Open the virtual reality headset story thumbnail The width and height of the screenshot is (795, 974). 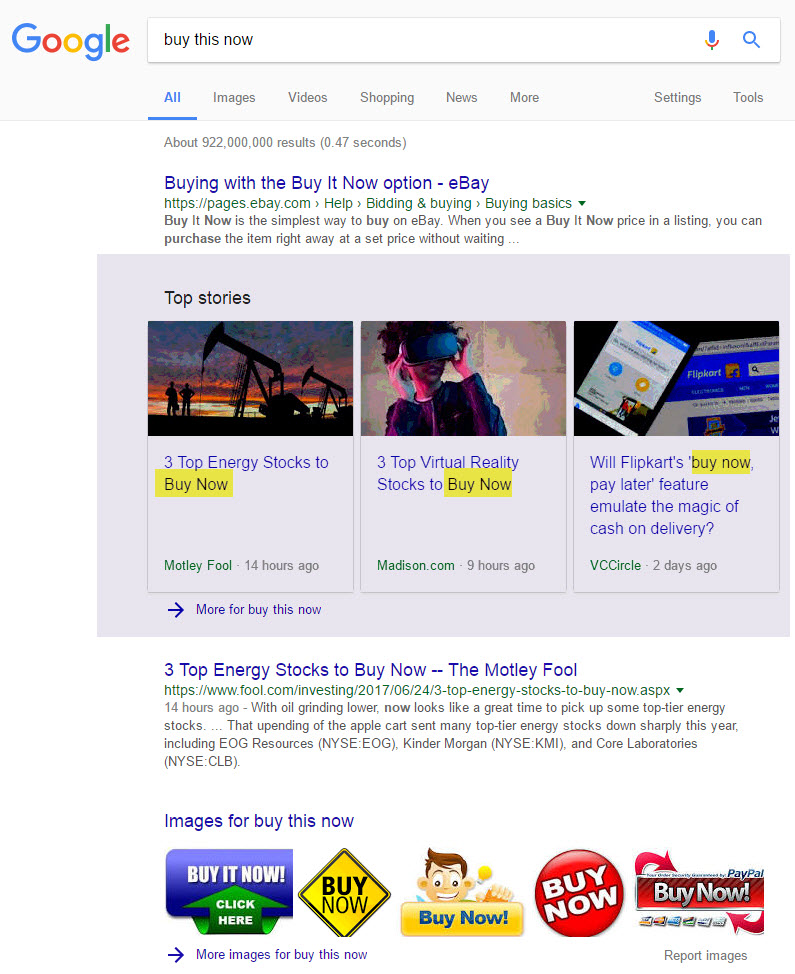tap(463, 378)
